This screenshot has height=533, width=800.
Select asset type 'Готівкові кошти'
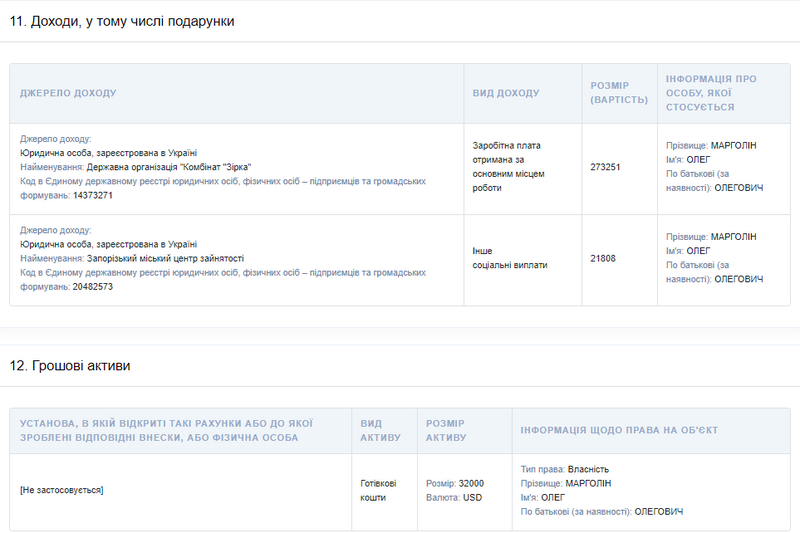(x=378, y=490)
